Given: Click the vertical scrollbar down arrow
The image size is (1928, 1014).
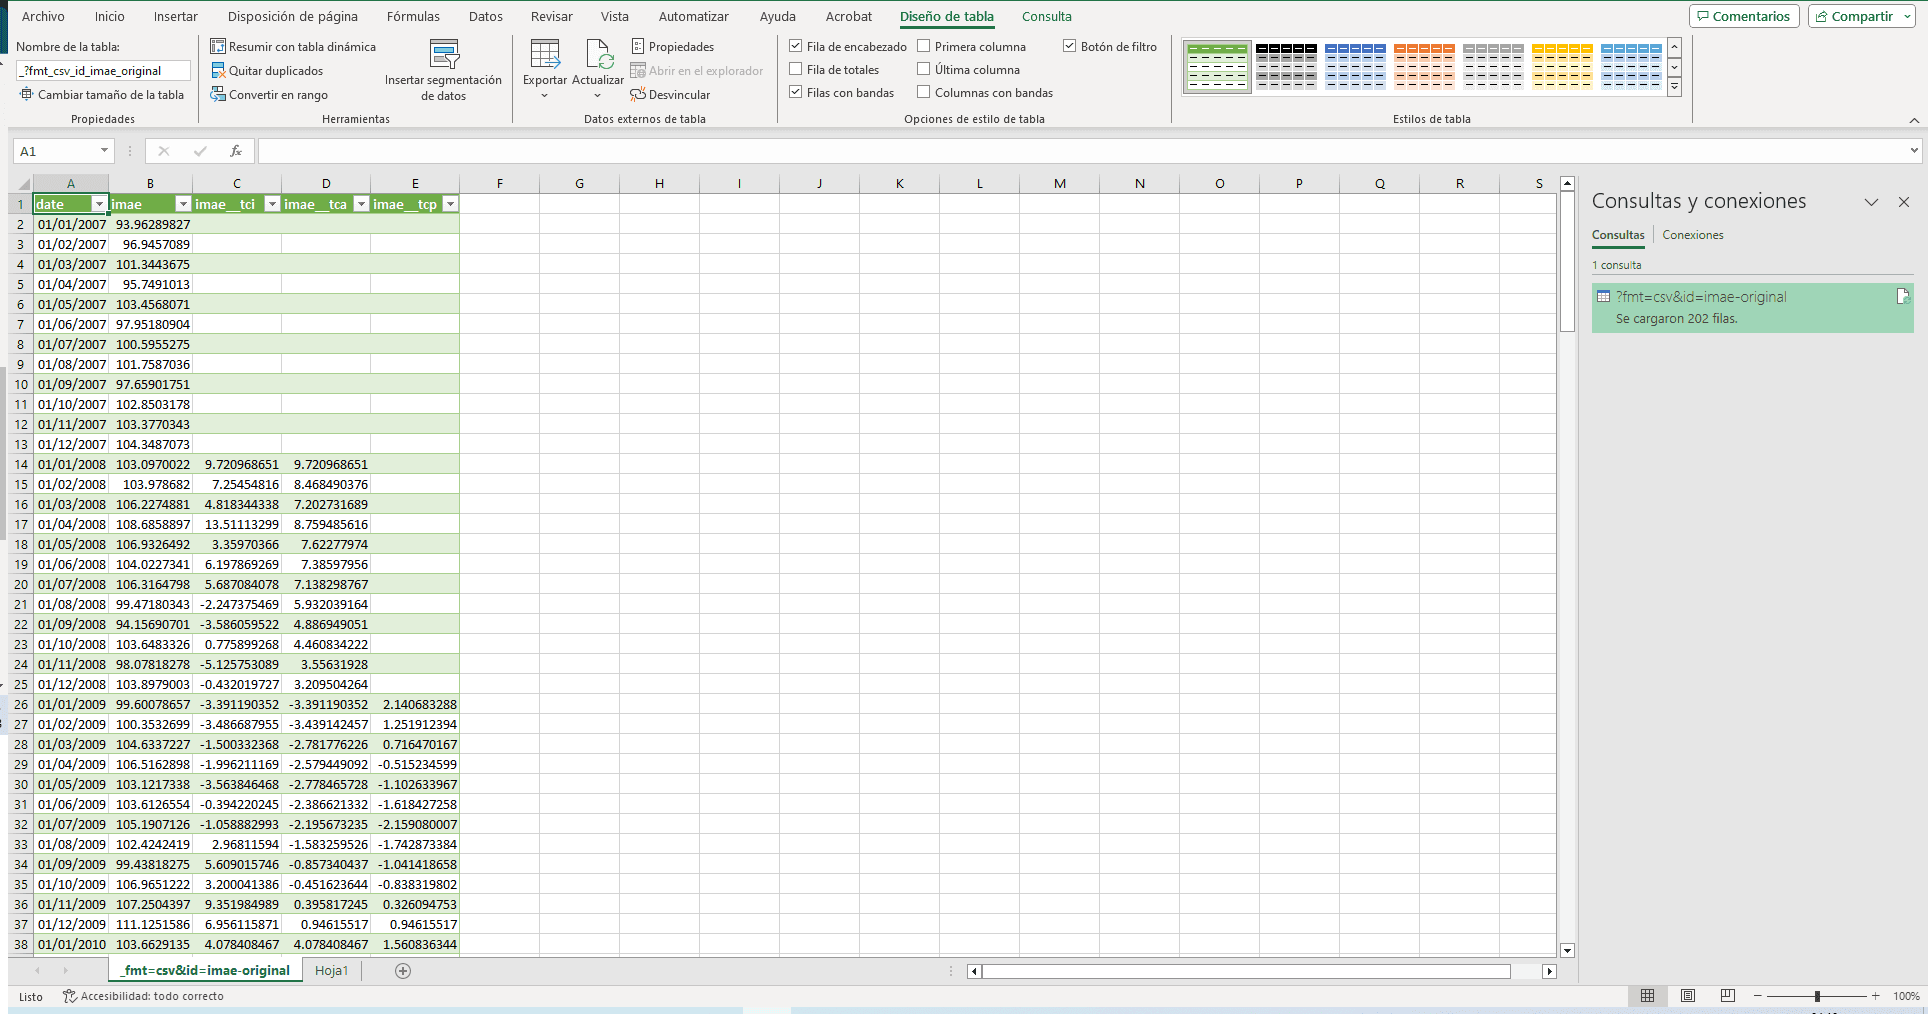Looking at the screenshot, I should tap(1568, 951).
